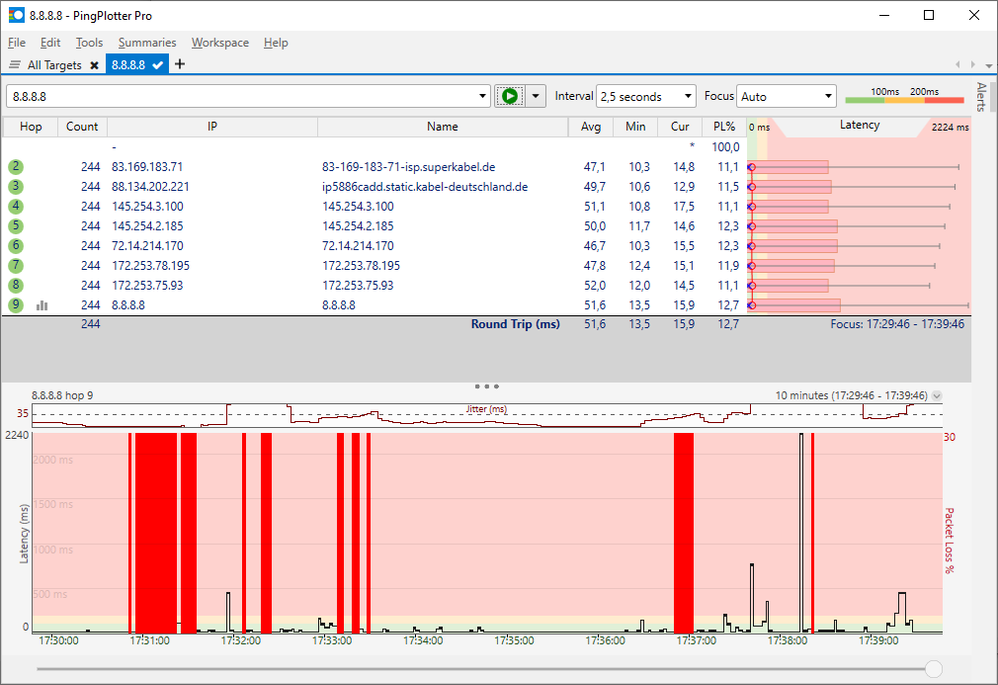Select name 83-169-183-71-isp.superkabel.de
998x685 pixels.
tap(409, 167)
